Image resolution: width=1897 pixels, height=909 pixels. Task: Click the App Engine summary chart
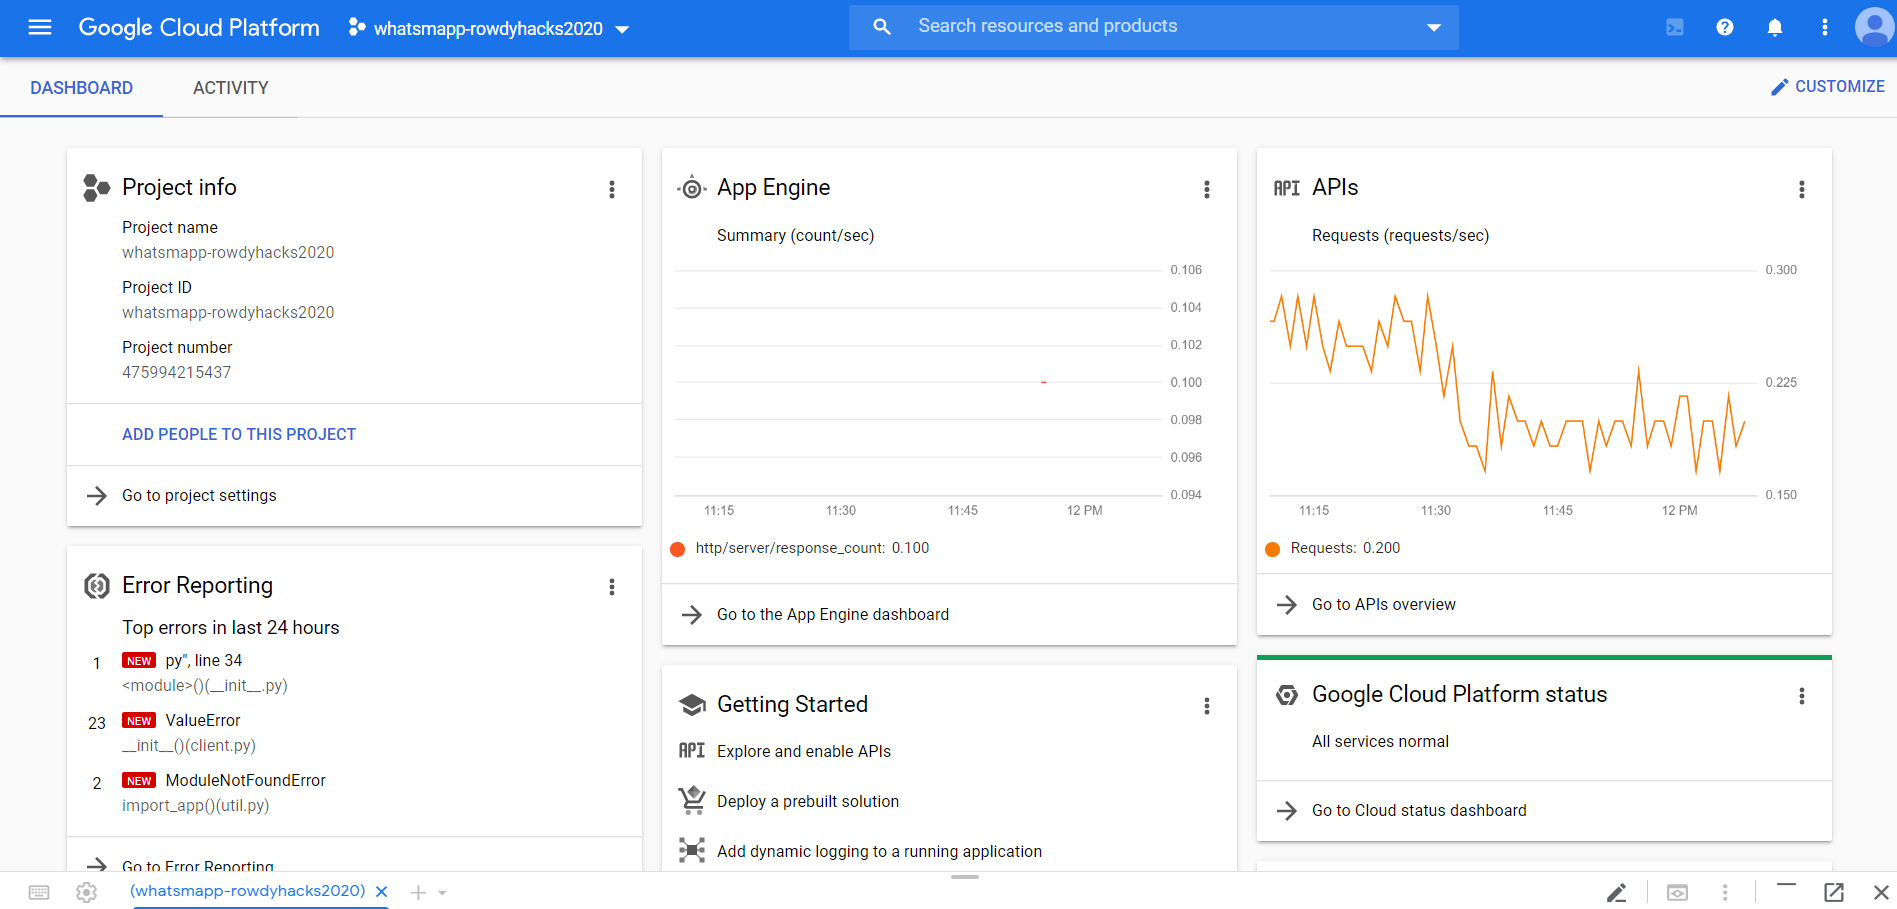click(x=918, y=383)
